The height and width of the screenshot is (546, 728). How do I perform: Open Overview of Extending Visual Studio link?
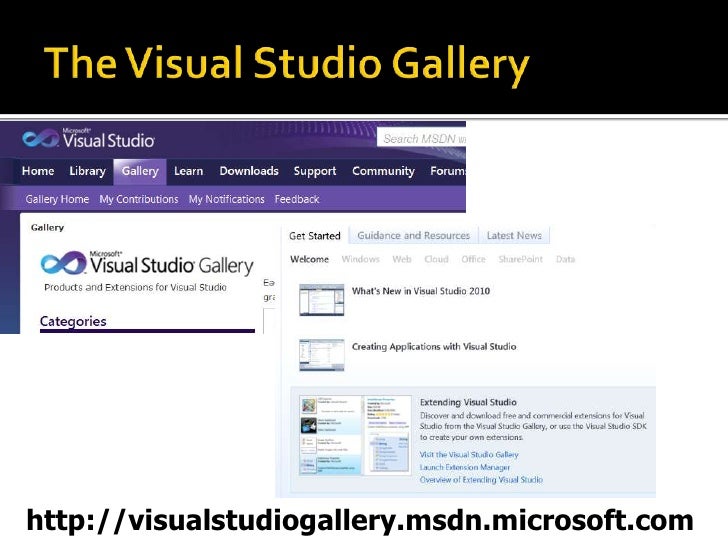point(481,480)
